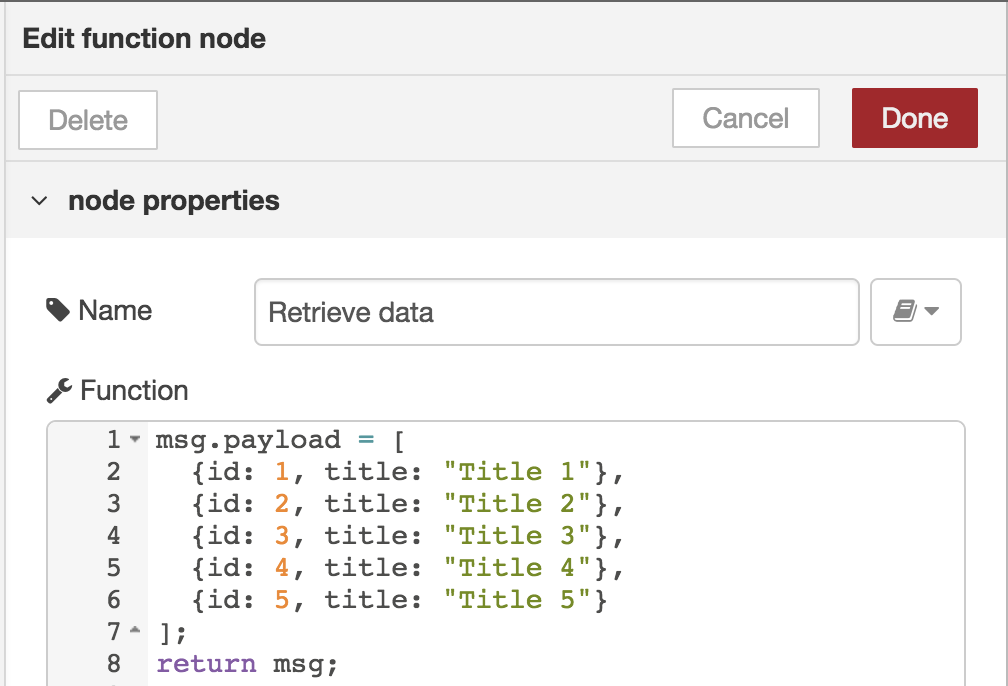Click the id value 3 in code
1008x686 pixels.
282,536
